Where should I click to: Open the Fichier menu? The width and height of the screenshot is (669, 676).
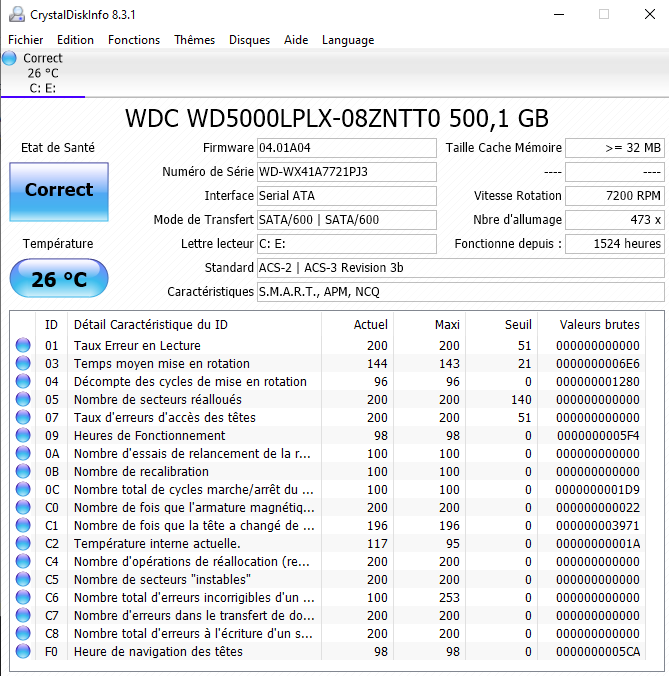(25, 40)
